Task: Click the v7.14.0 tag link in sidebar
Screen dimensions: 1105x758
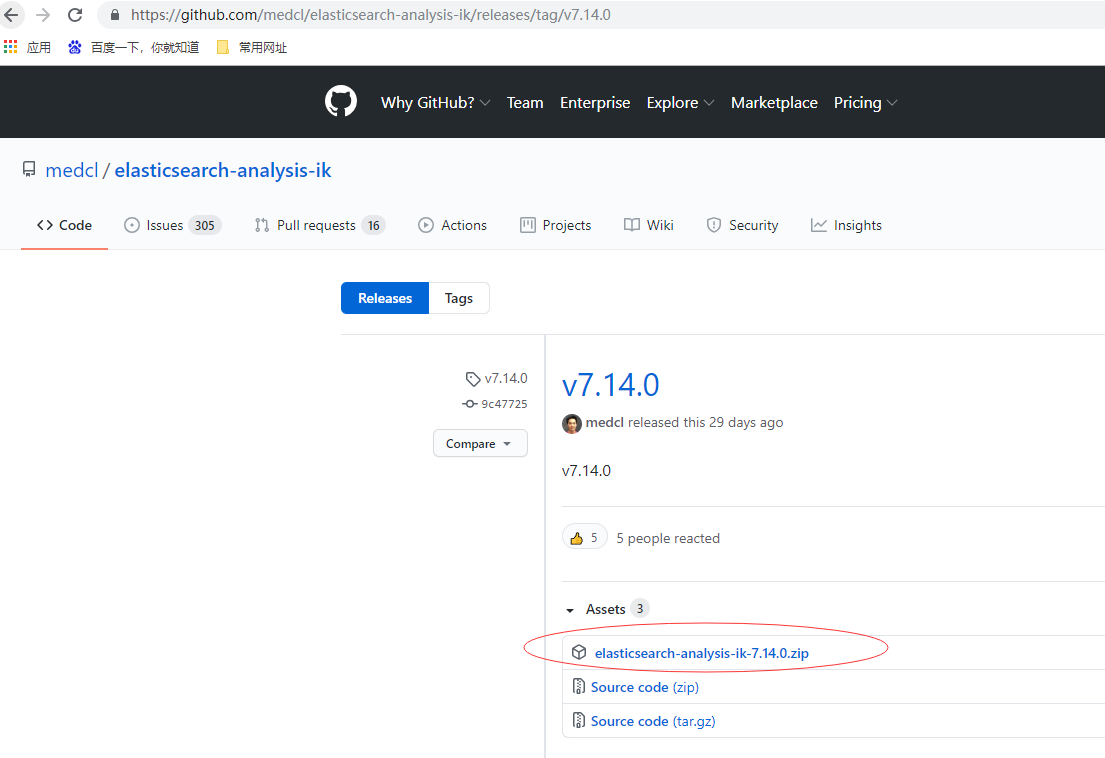Action: 497,379
